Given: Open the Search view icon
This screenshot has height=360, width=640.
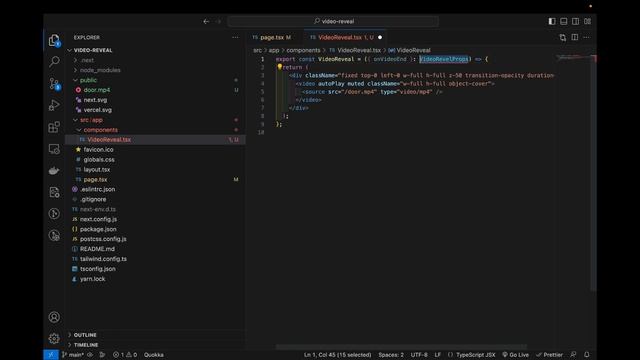Looking at the screenshot, I should coord(54,62).
